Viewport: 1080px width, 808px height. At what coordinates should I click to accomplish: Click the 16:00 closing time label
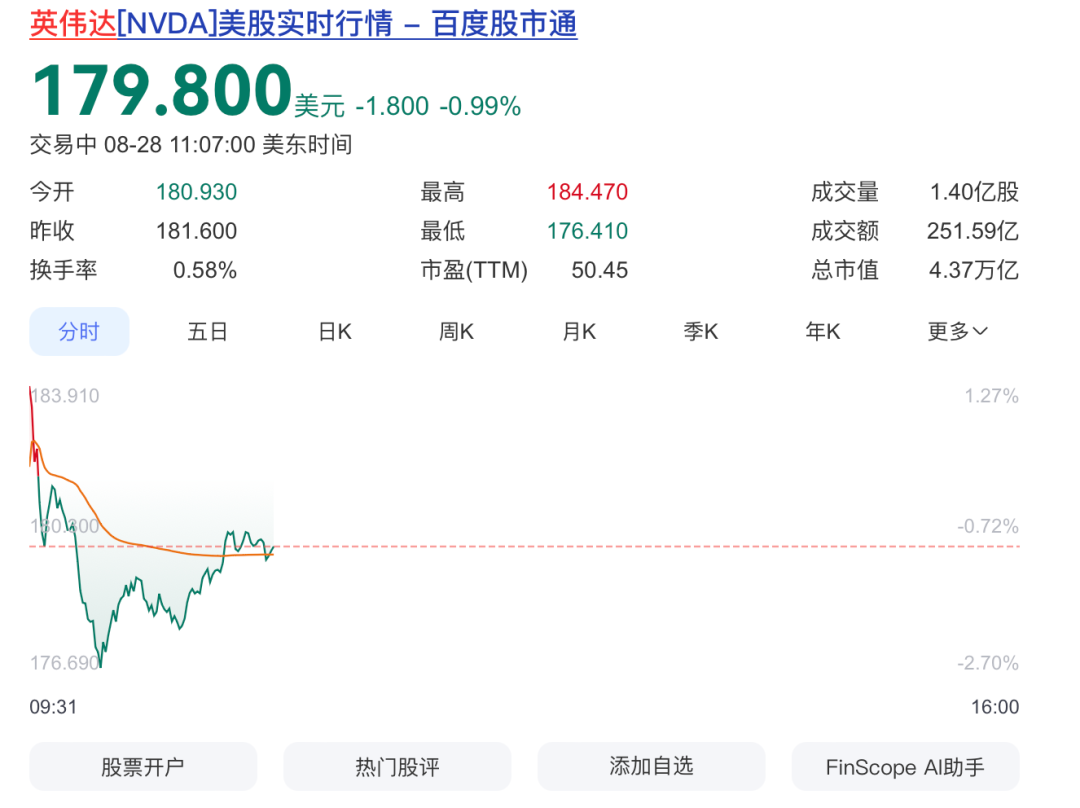tap(995, 707)
